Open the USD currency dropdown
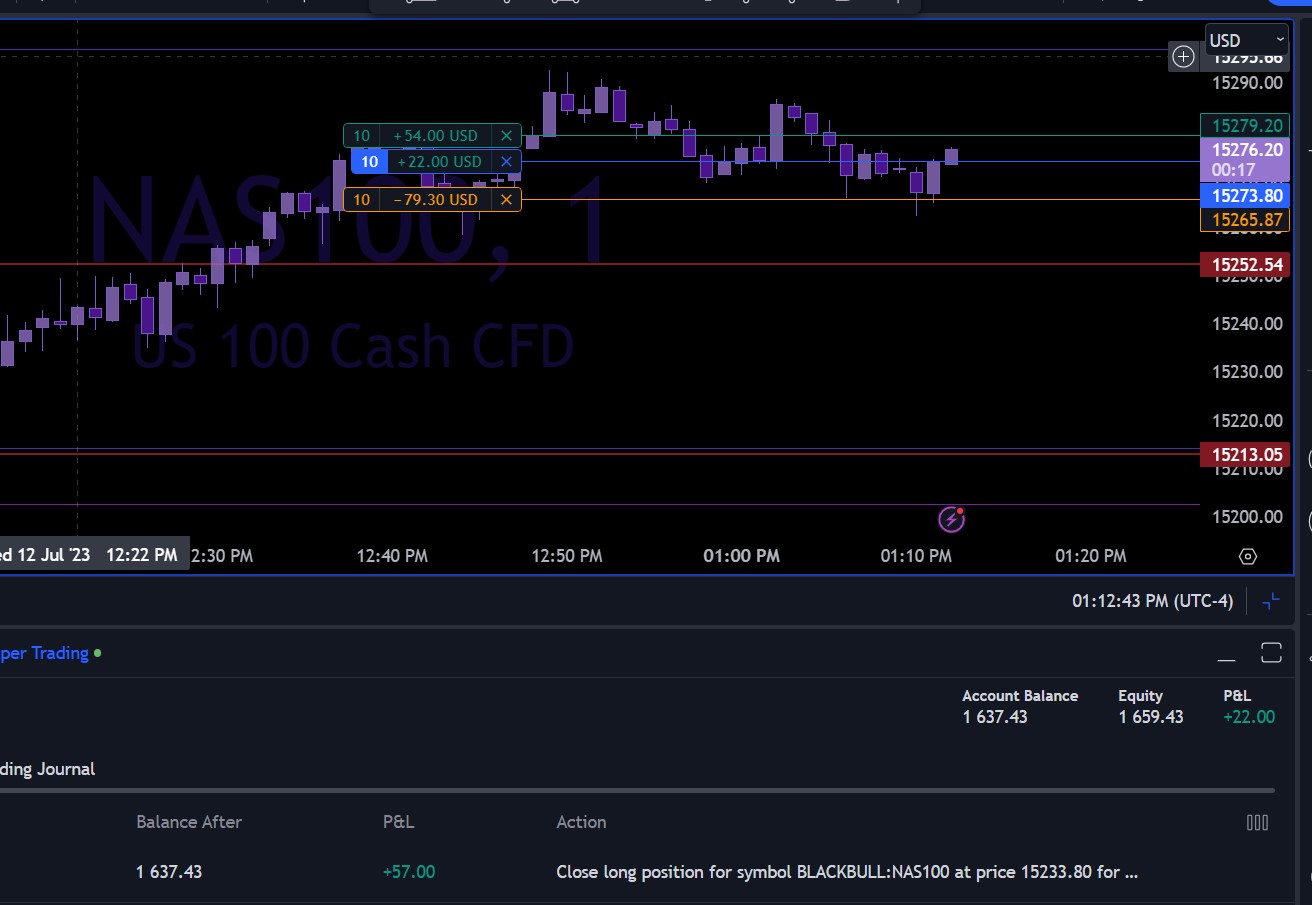Image resolution: width=1312 pixels, height=905 pixels. pyautogui.click(x=1246, y=40)
